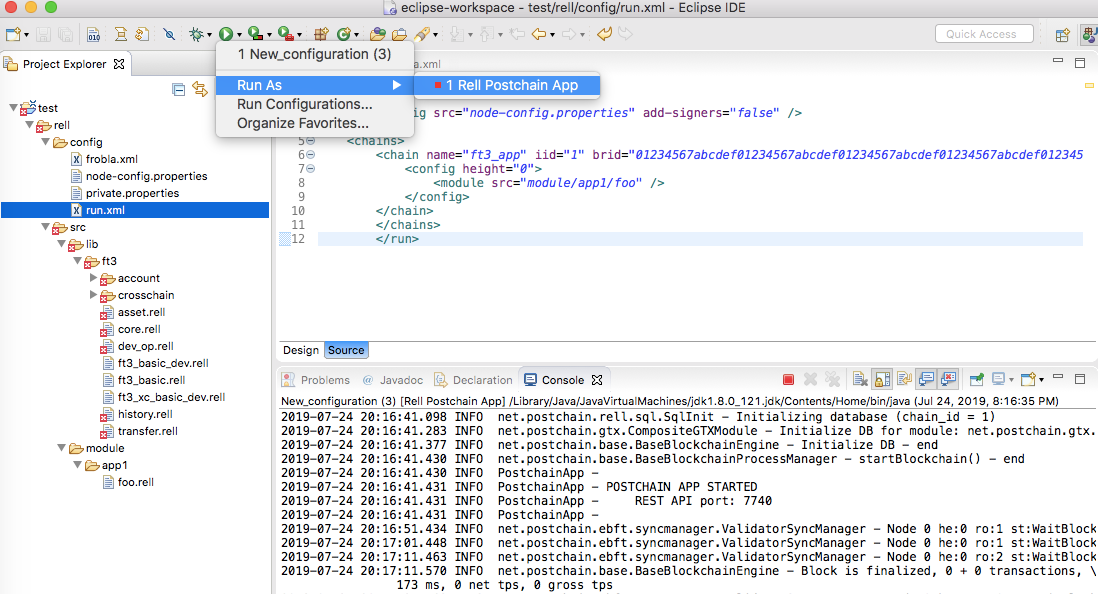Click the Search flashlight icon in toolbar
This screenshot has height=594, width=1098.
click(422, 34)
